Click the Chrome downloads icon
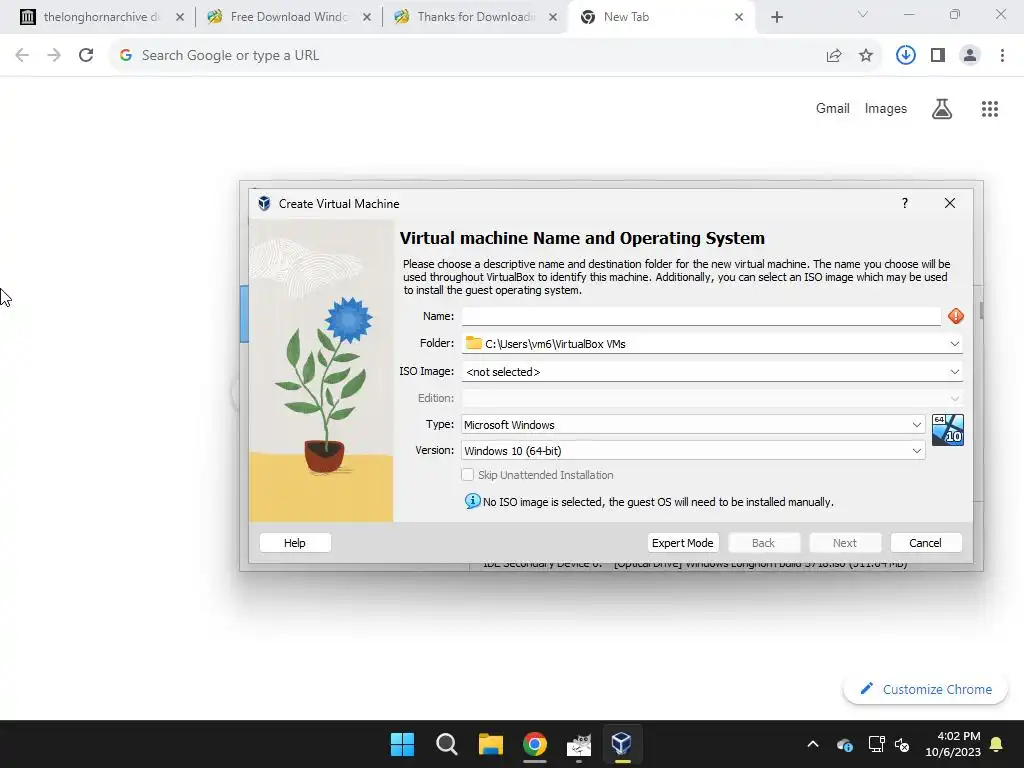The width and height of the screenshot is (1024, 768). 905,55
